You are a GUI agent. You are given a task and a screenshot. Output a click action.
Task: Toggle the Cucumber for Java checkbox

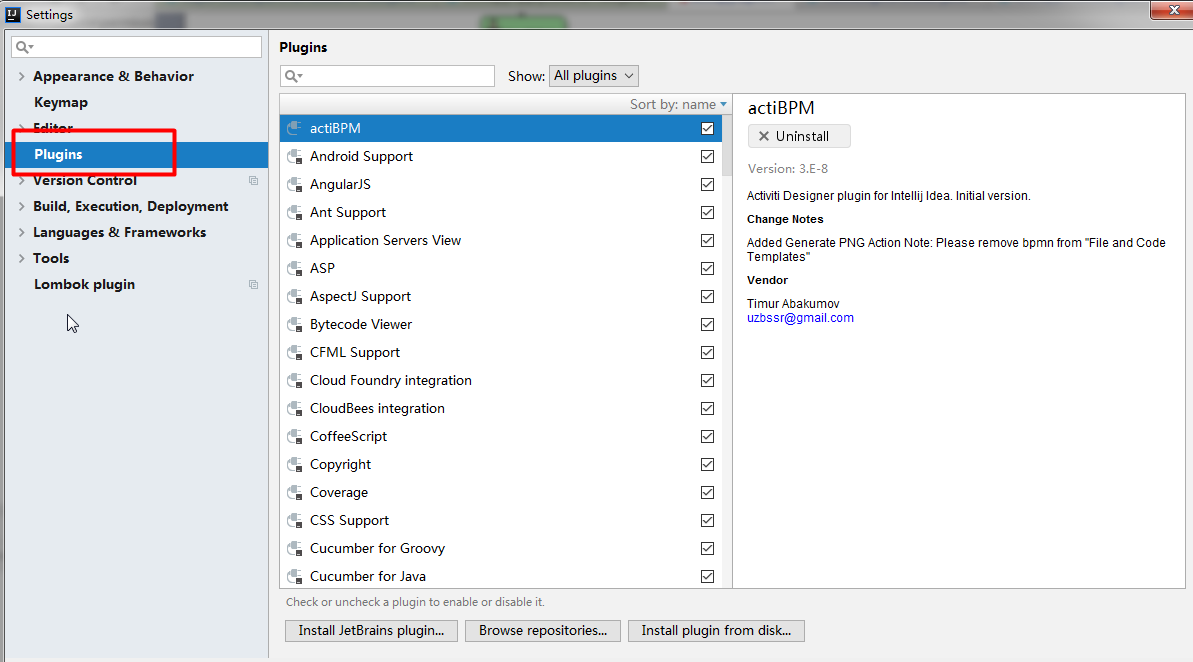tap(708, 577)
